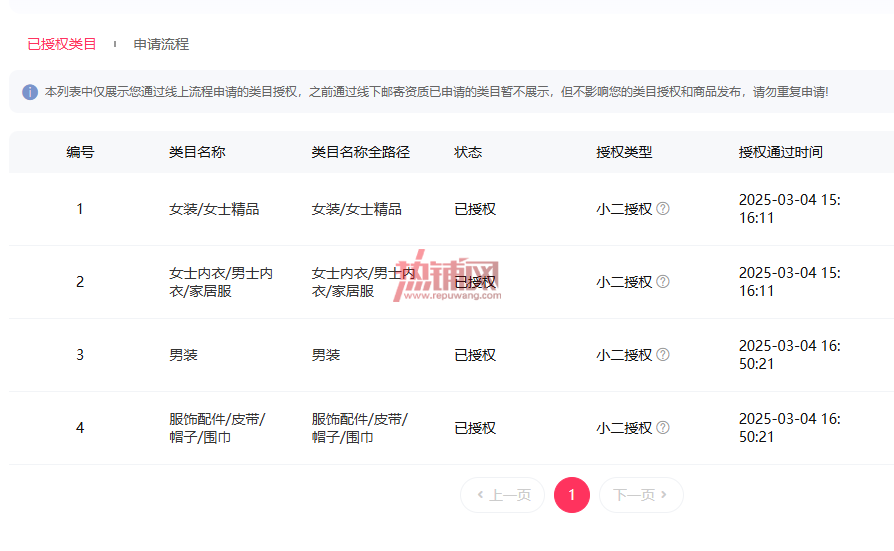Click the 类目名称 column header

(x=197, y=152)
